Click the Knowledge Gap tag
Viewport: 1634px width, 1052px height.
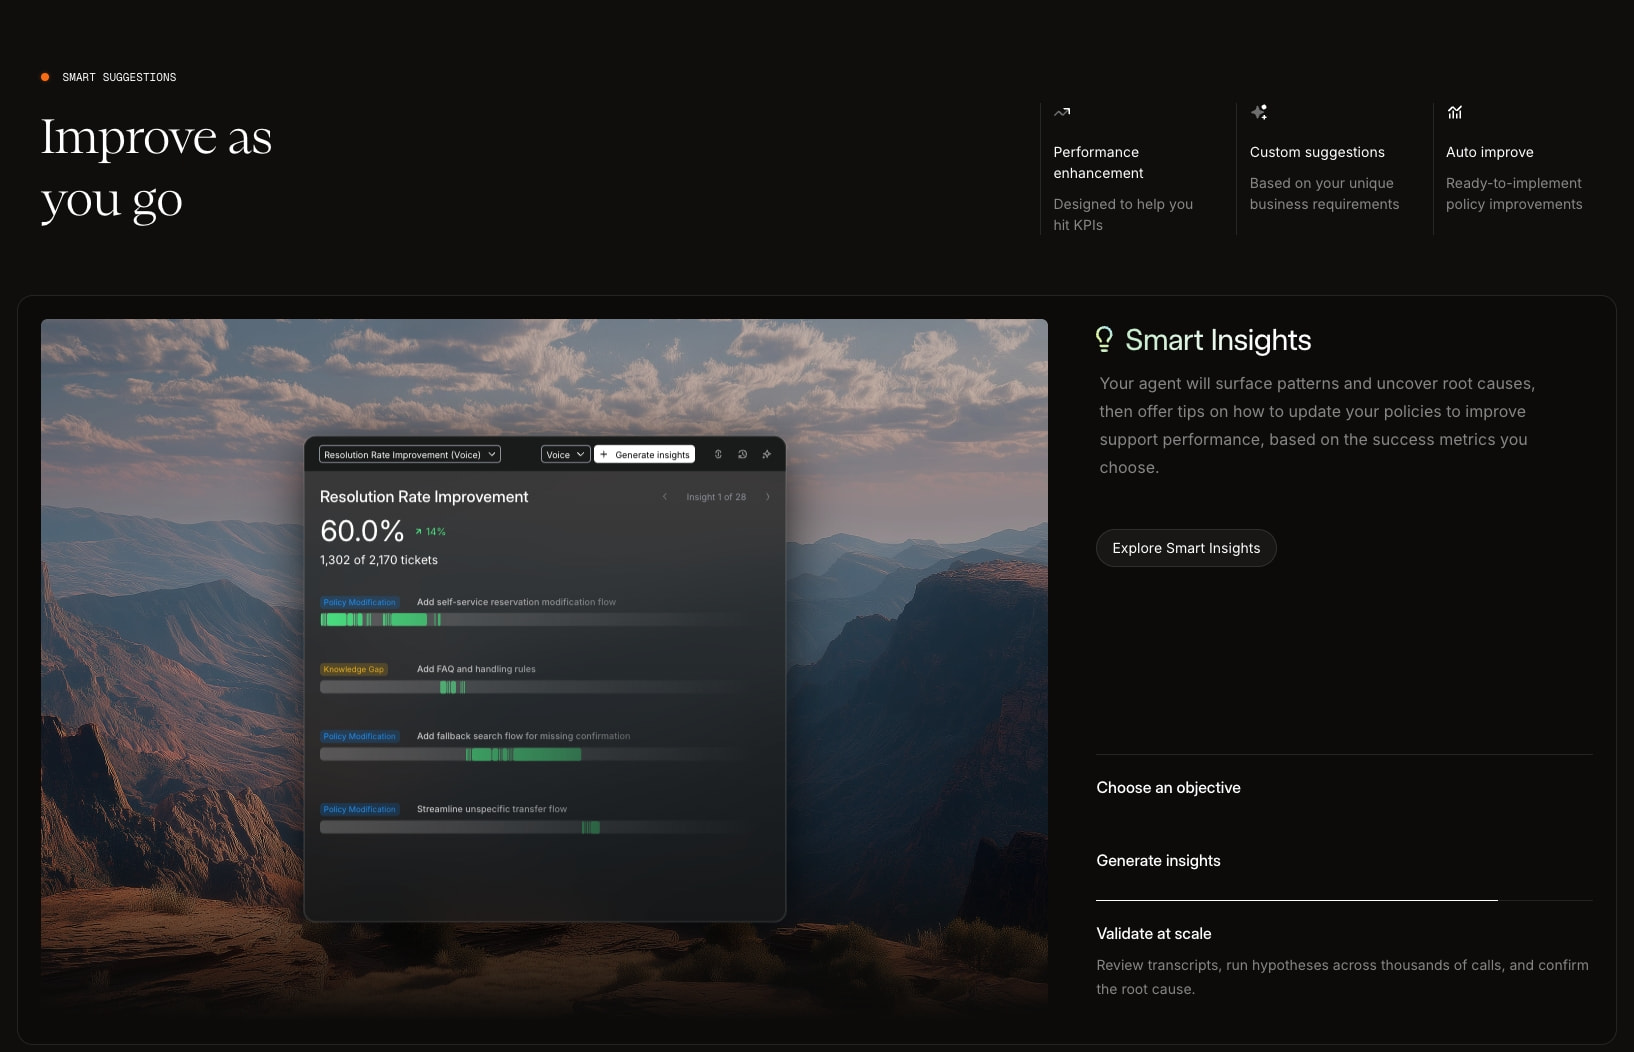353,669
